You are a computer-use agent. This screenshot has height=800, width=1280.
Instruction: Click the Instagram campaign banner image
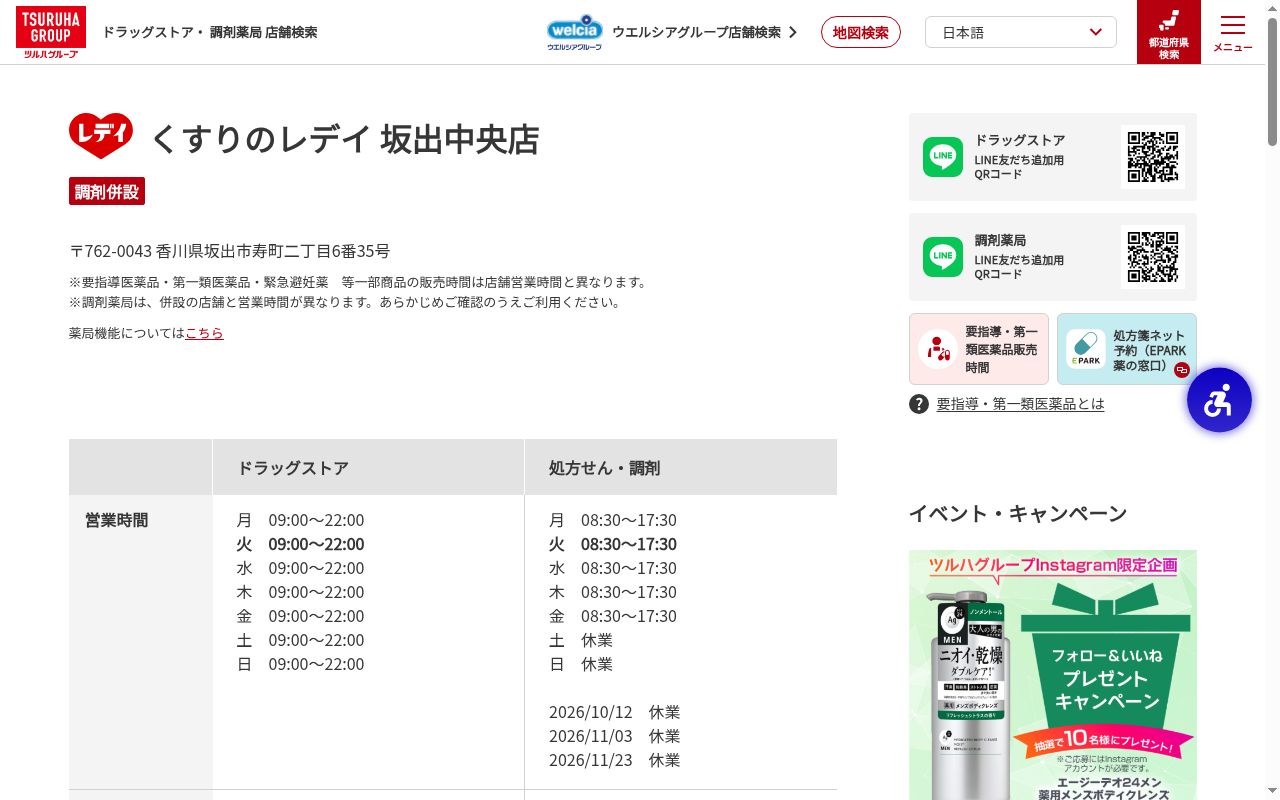click(x=1053, y=675)
